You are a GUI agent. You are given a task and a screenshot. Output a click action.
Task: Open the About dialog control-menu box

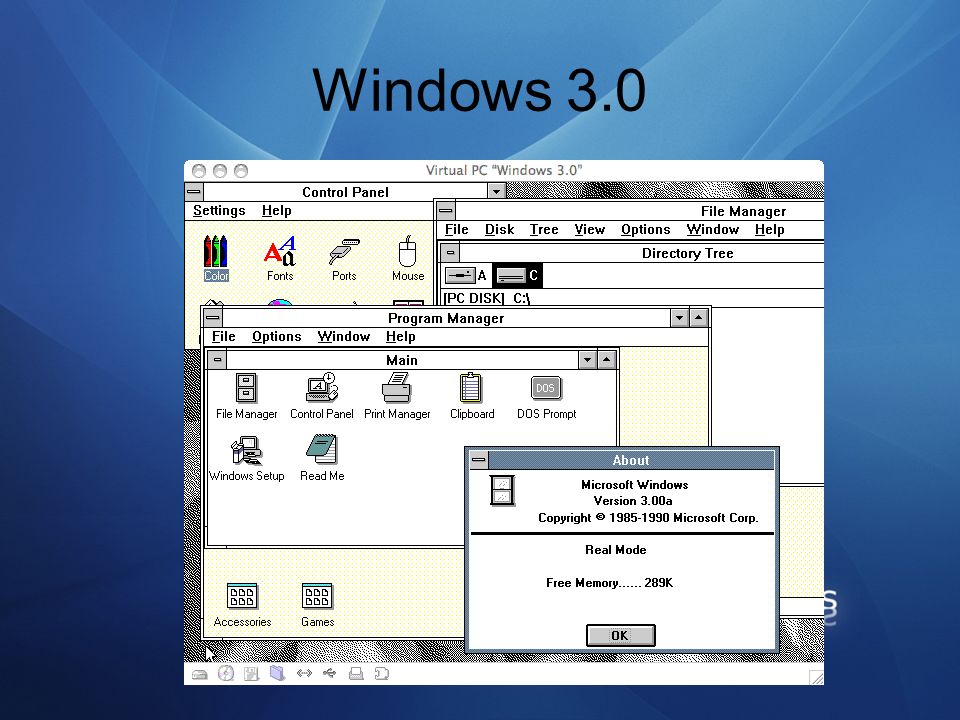click(x=479, y=460)
